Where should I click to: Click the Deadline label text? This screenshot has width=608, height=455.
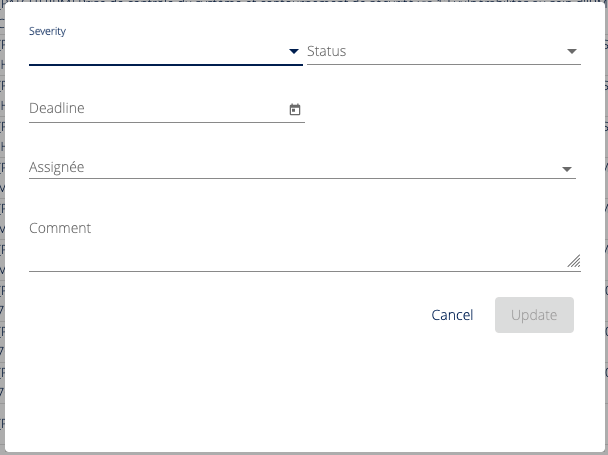(57, 108)
